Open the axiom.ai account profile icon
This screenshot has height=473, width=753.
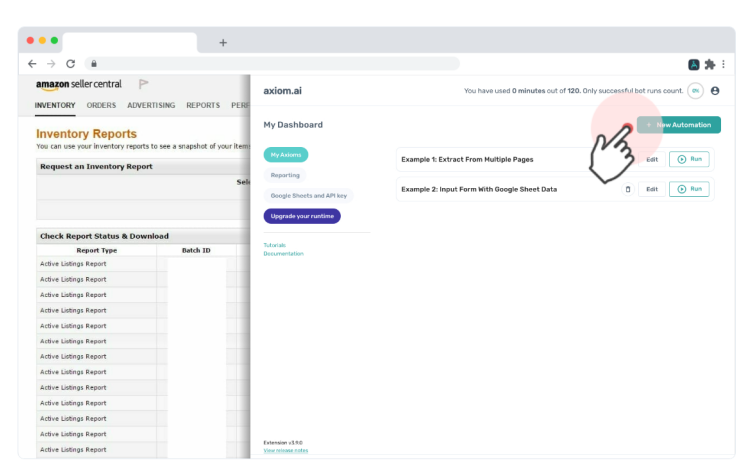(x=715, y=91)
